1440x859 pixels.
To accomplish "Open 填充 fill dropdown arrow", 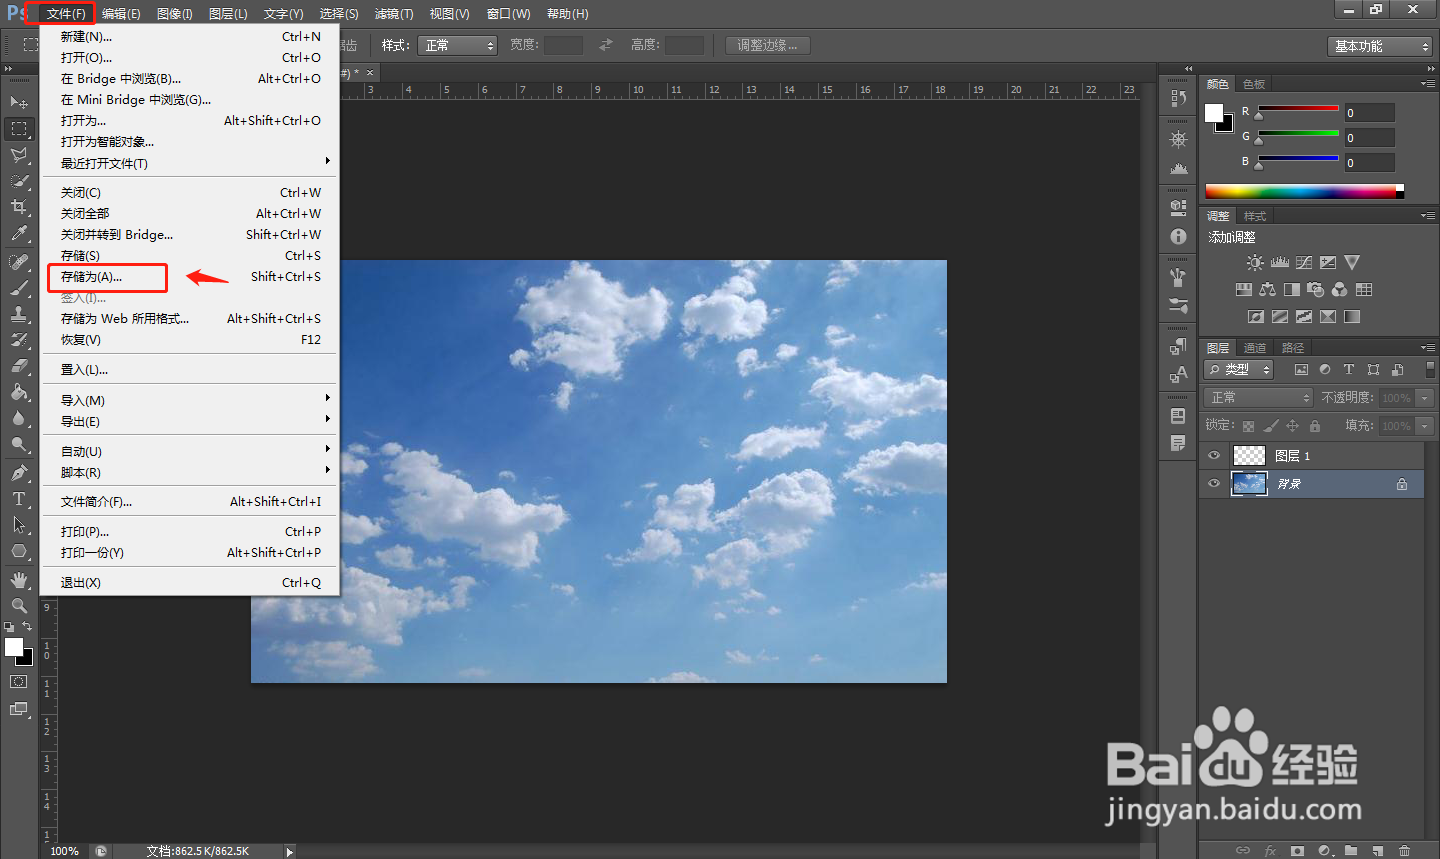I will (1425, 426).
